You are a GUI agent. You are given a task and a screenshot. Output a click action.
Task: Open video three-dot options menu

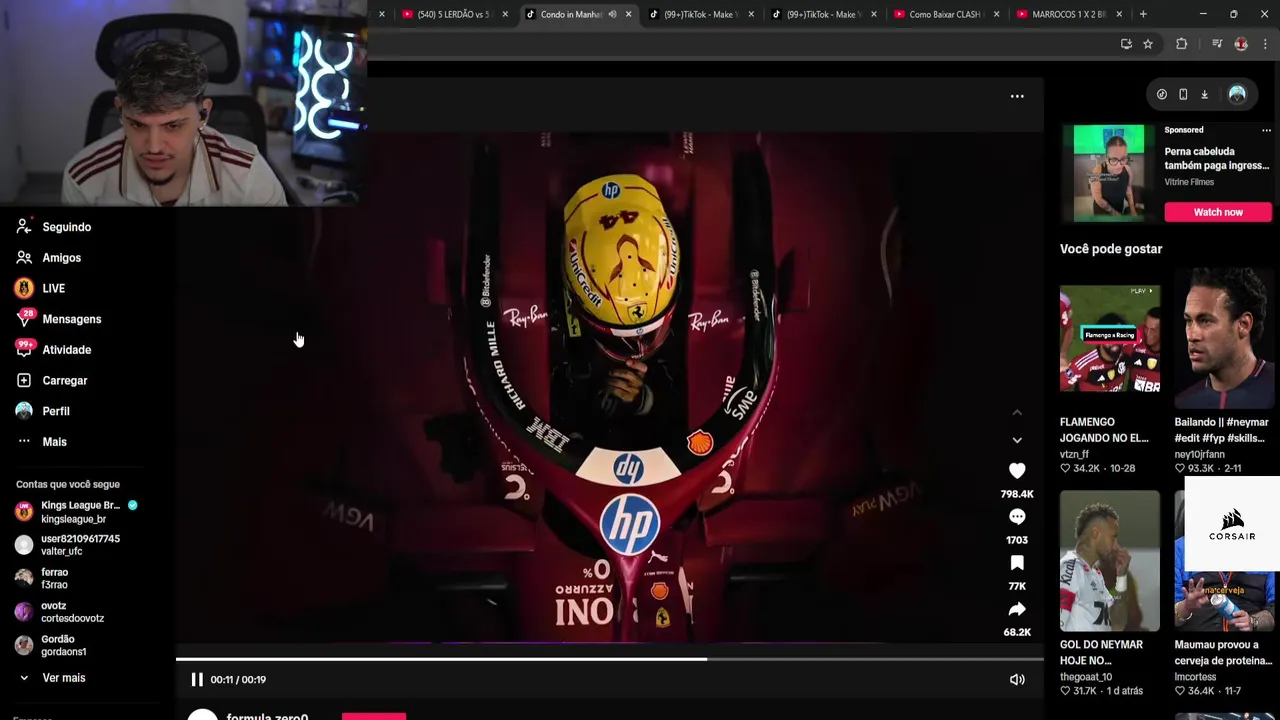click(x=1017, y=96)
